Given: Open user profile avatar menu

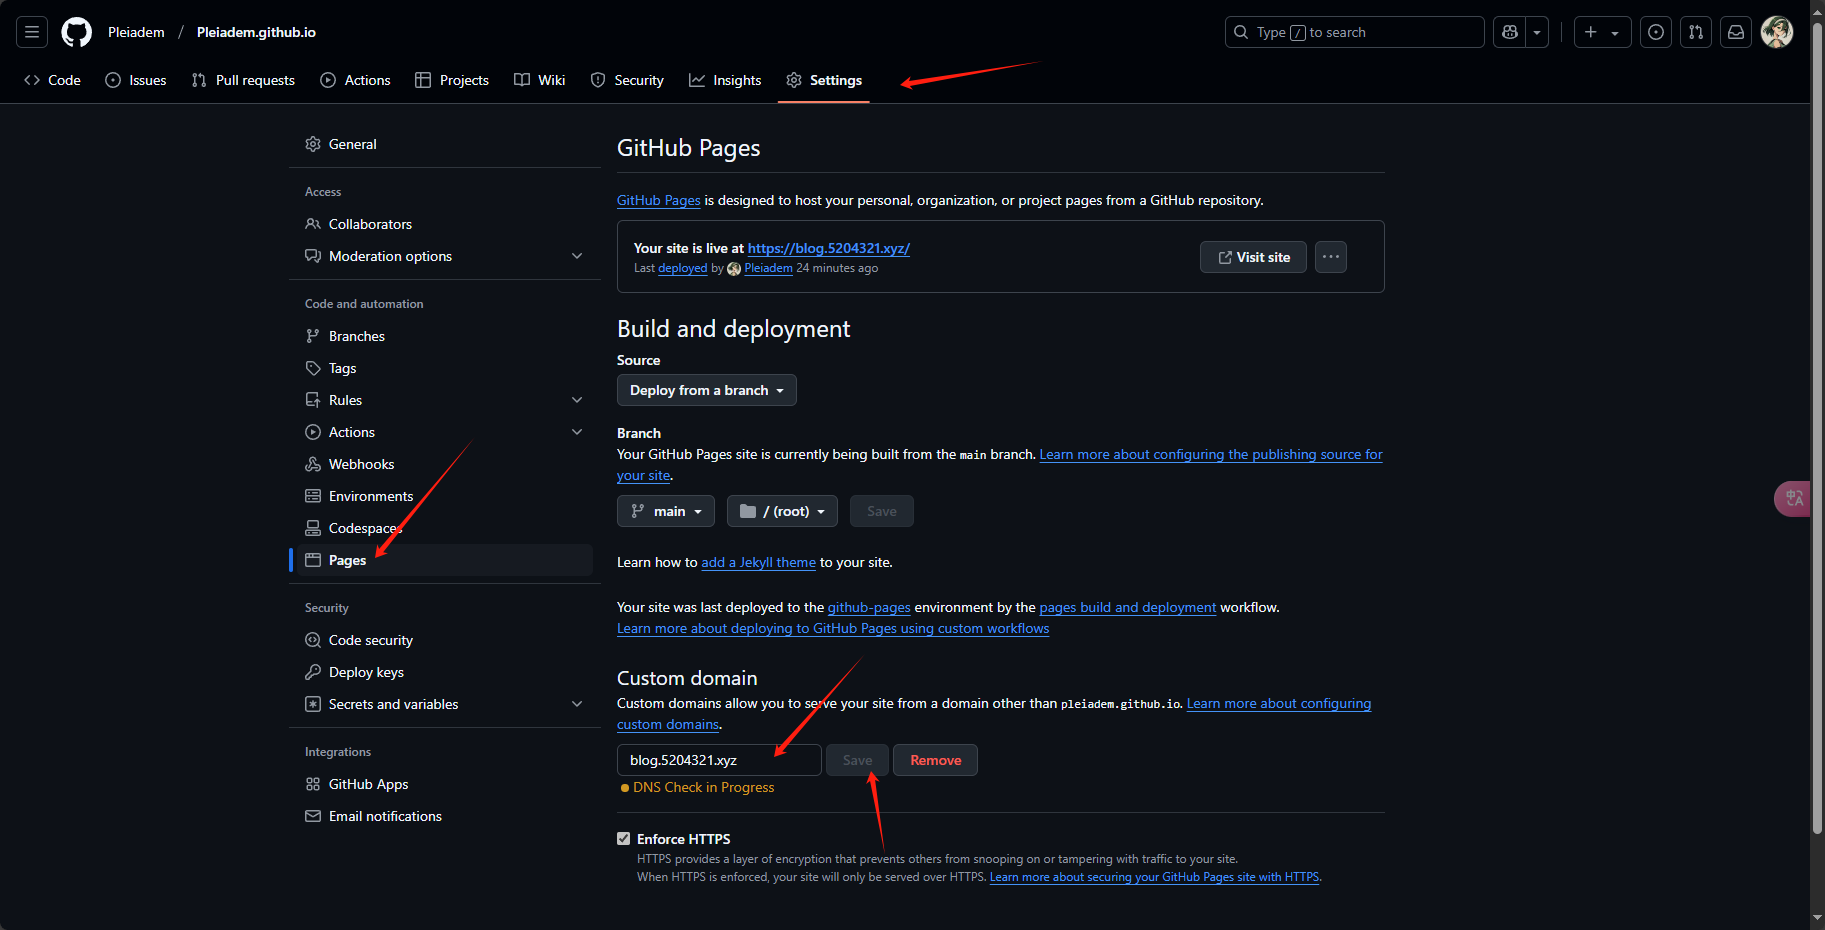Looking at the screenshot, I should click(x=1777, y=32).
